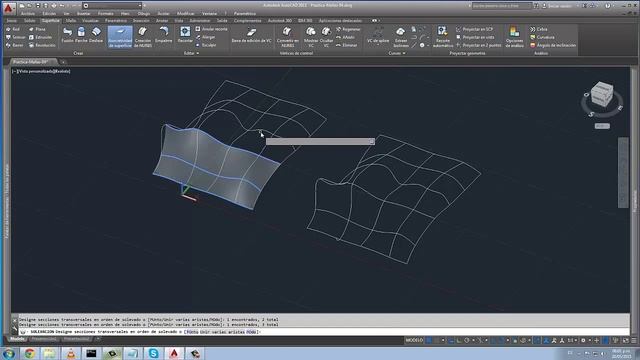Click Convertir en NURBS tool
The image size is (640, 360).
point(288,37)
